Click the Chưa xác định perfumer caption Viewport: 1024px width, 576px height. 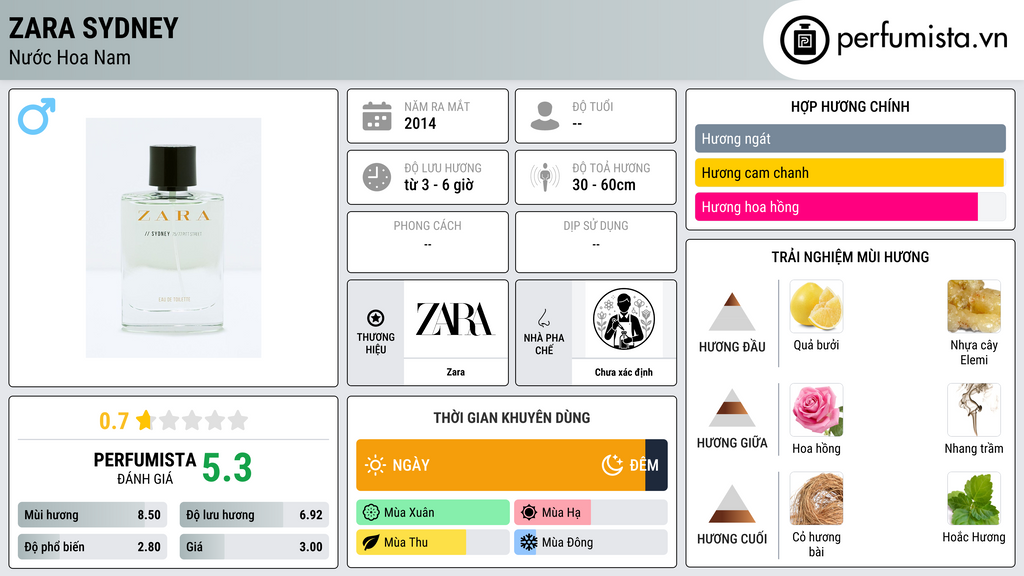point(624,372)
